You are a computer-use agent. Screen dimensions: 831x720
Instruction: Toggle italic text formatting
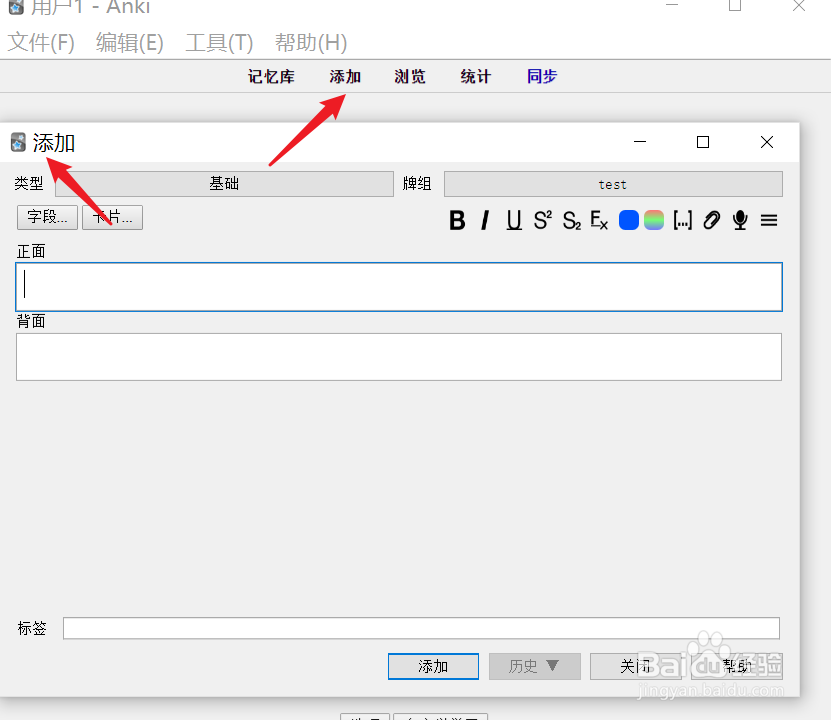pos(485,220)
